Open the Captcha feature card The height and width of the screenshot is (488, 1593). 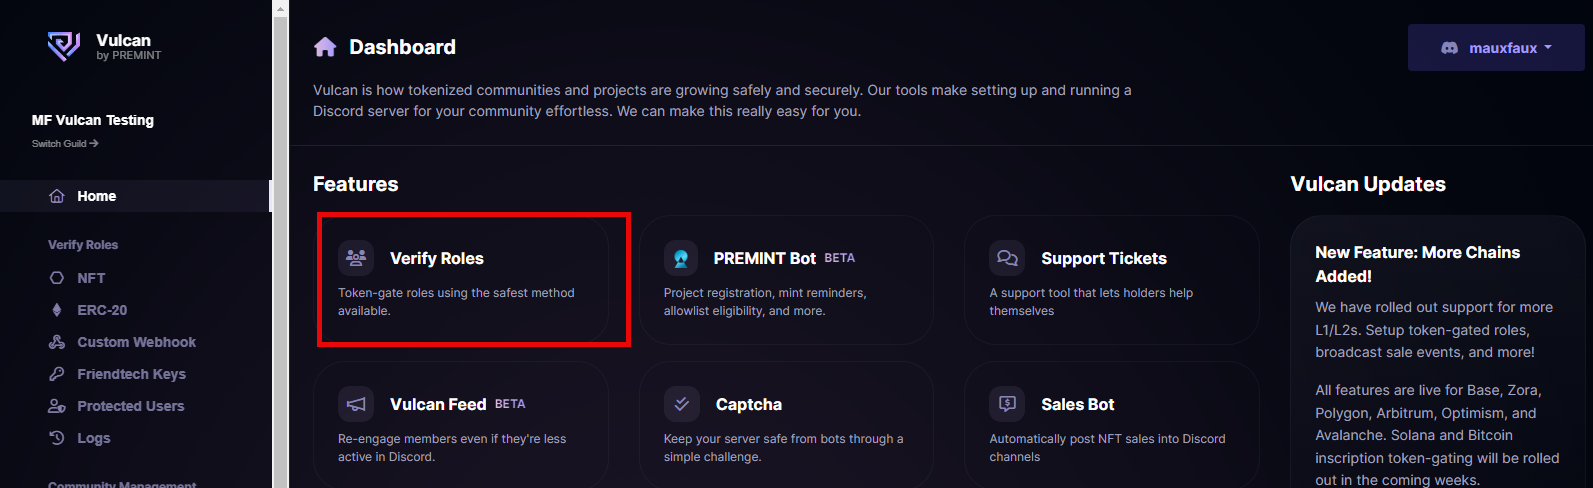(x=786, y=425)
